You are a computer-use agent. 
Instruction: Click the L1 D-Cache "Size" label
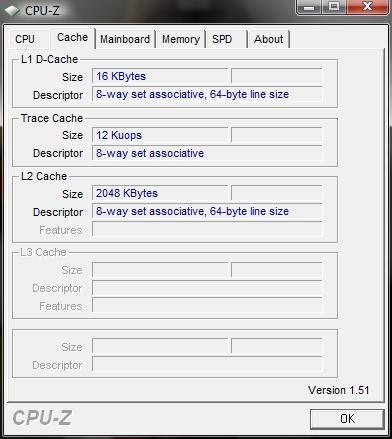click(x=72, y=77)
